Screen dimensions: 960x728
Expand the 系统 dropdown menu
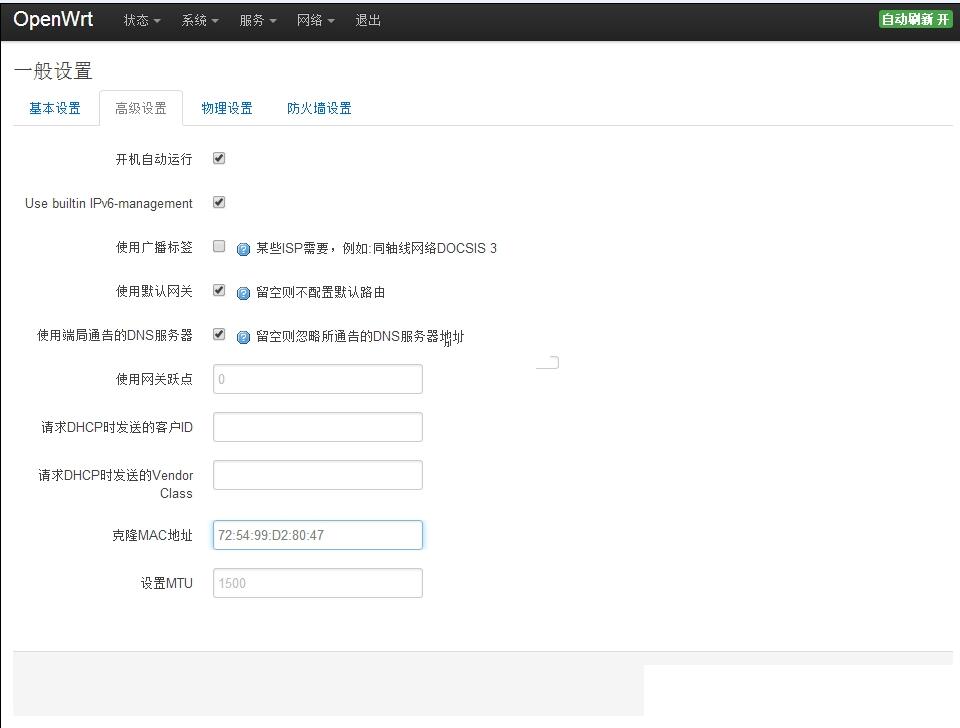point(199,21)
